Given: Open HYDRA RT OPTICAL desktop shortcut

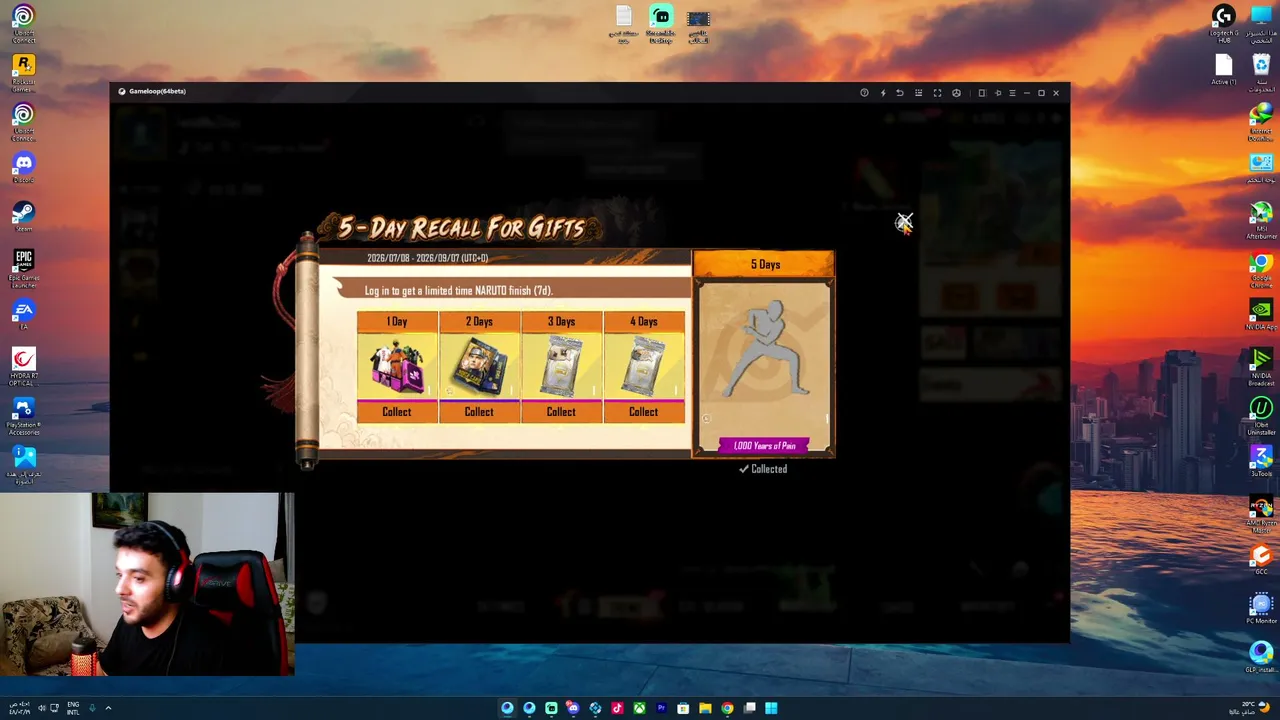Looking at the screenshot, I should pos(23,367).
